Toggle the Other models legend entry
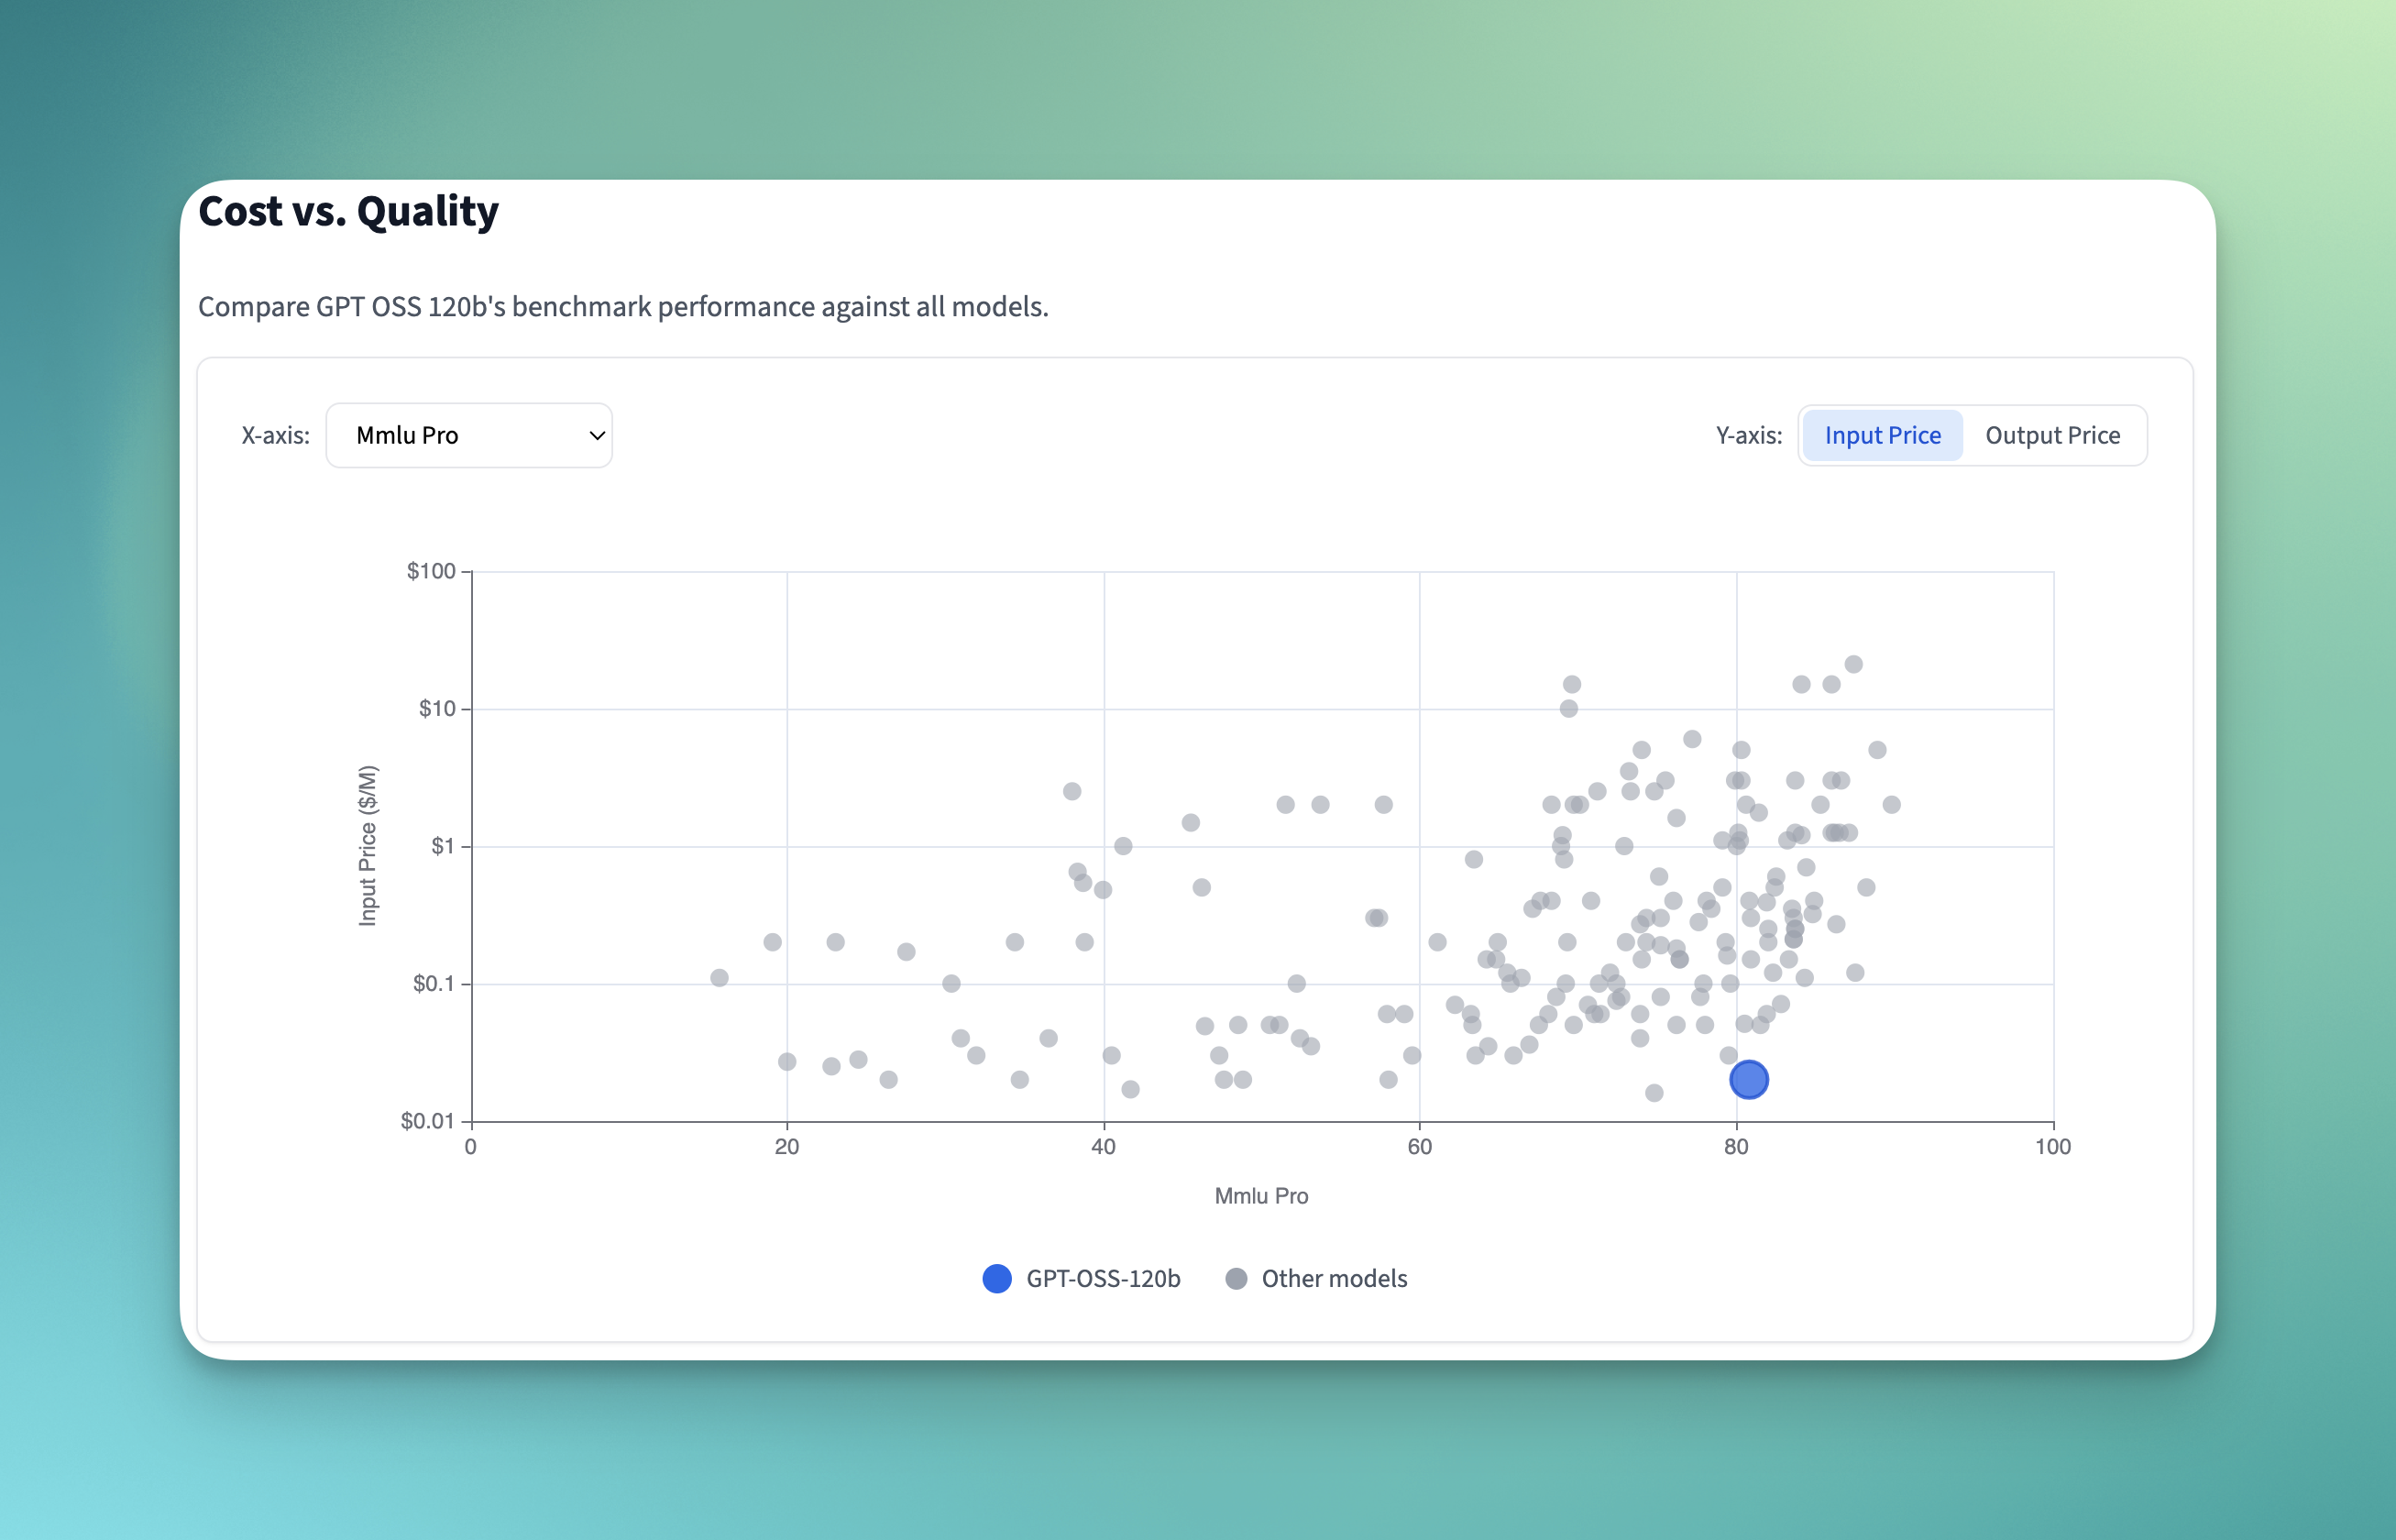This screenshot has height=1540, width=2396. coord(1333,1278)
